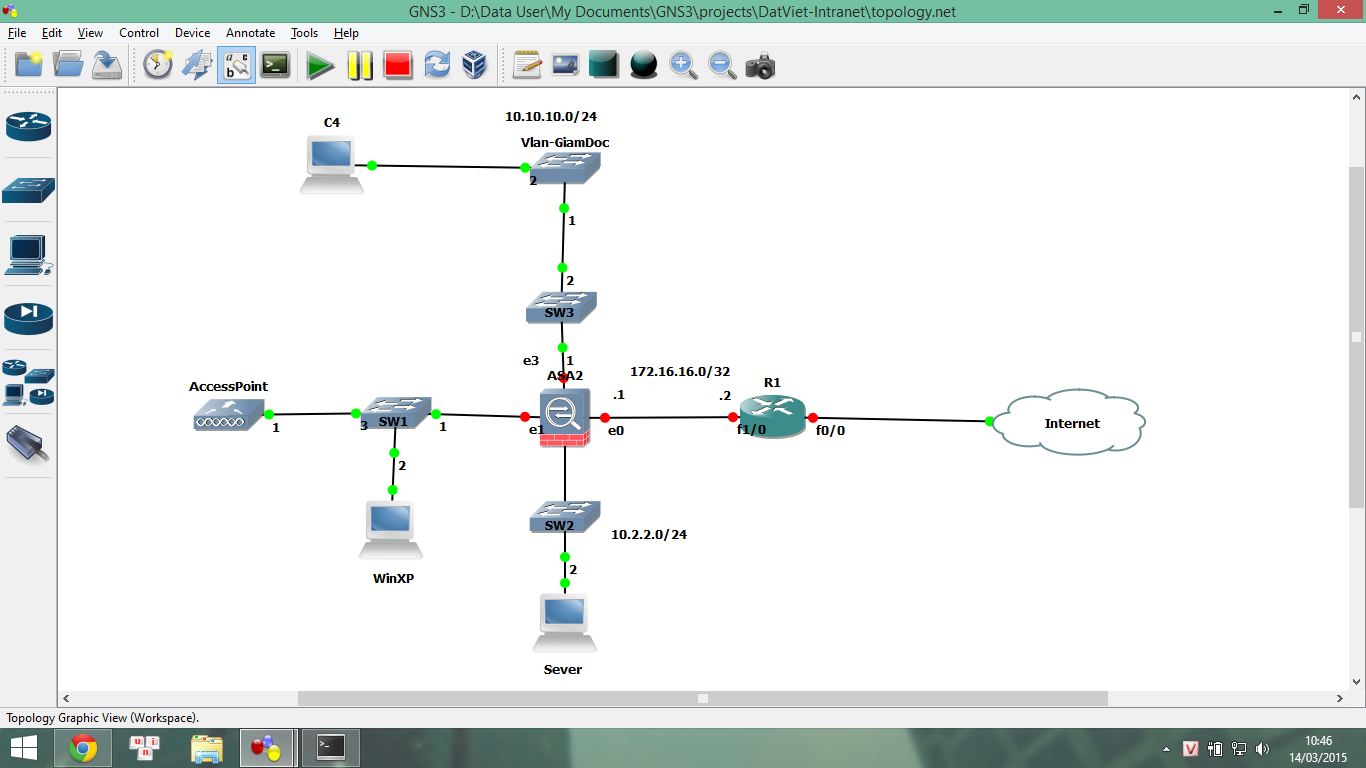Show hidden system tray icons
The image size is (1366, 768).
coord(1166,748)
